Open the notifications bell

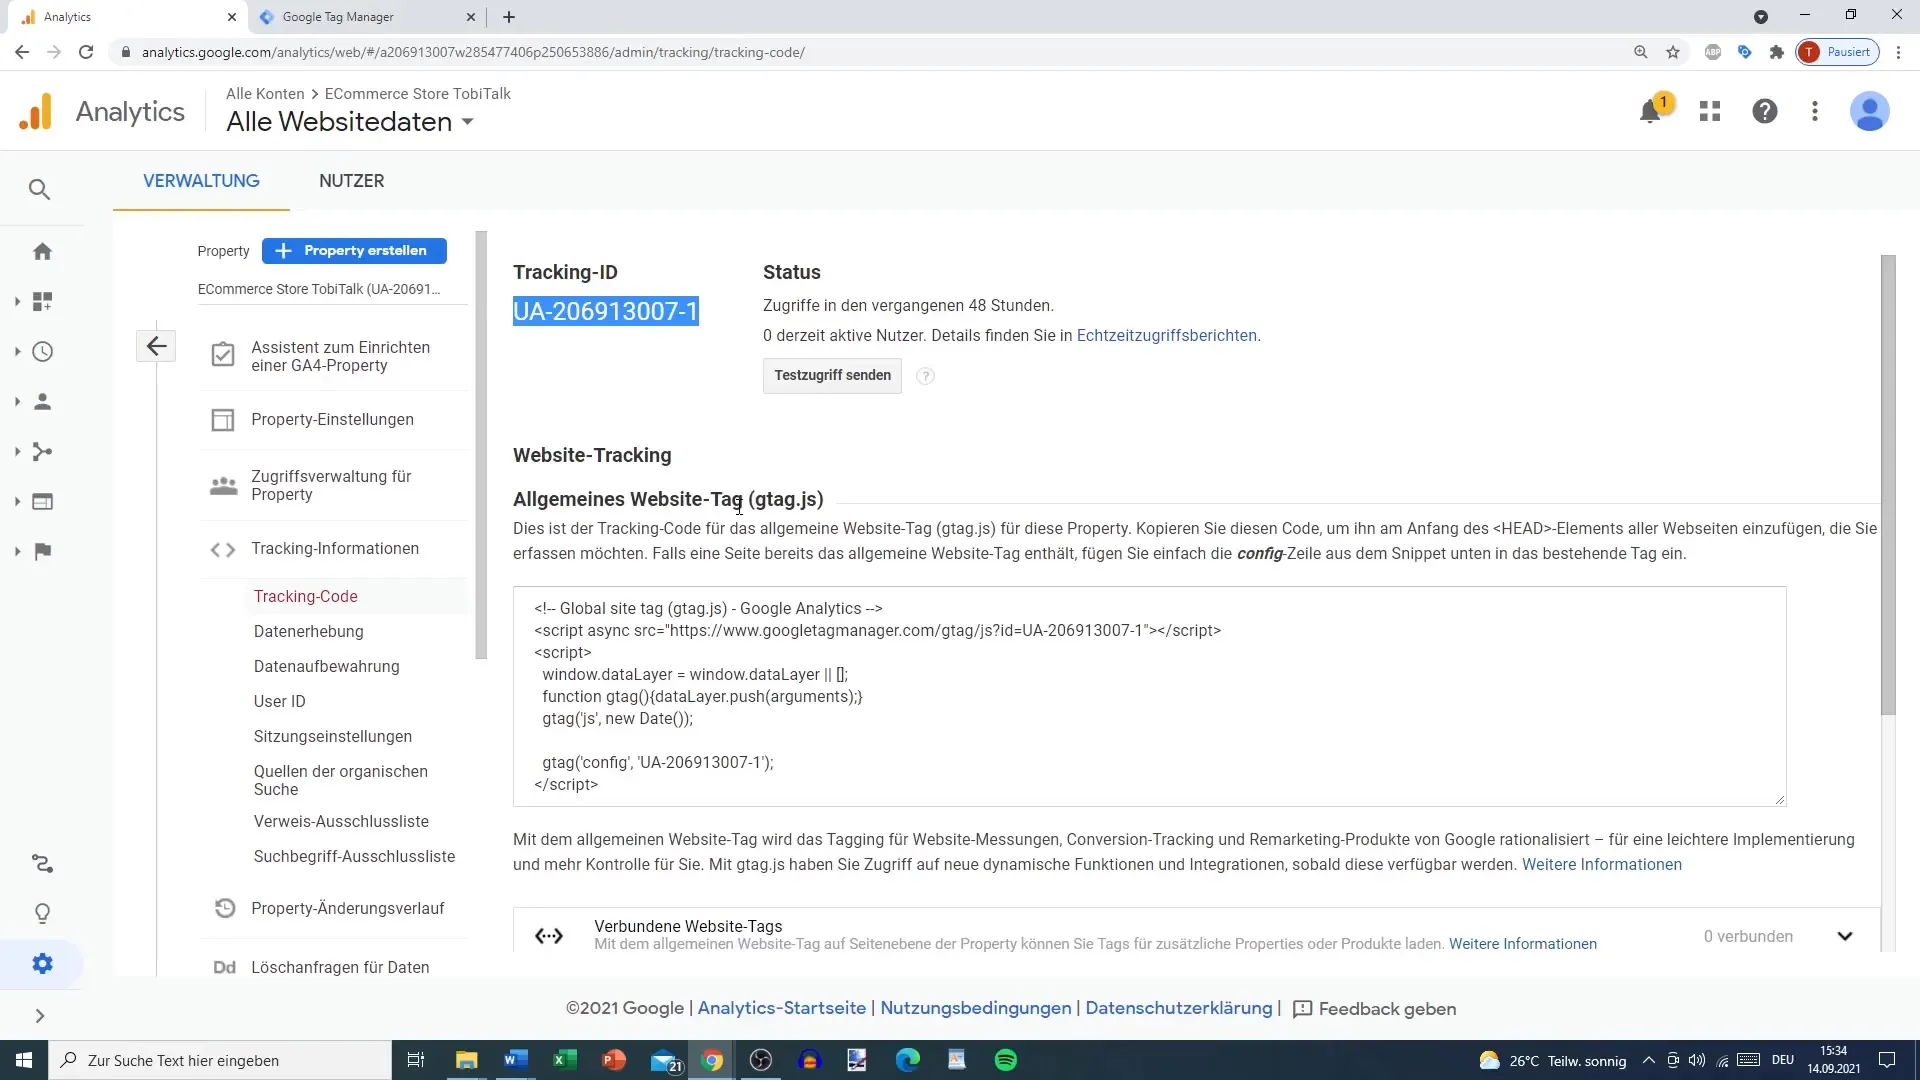[1651, 111]
